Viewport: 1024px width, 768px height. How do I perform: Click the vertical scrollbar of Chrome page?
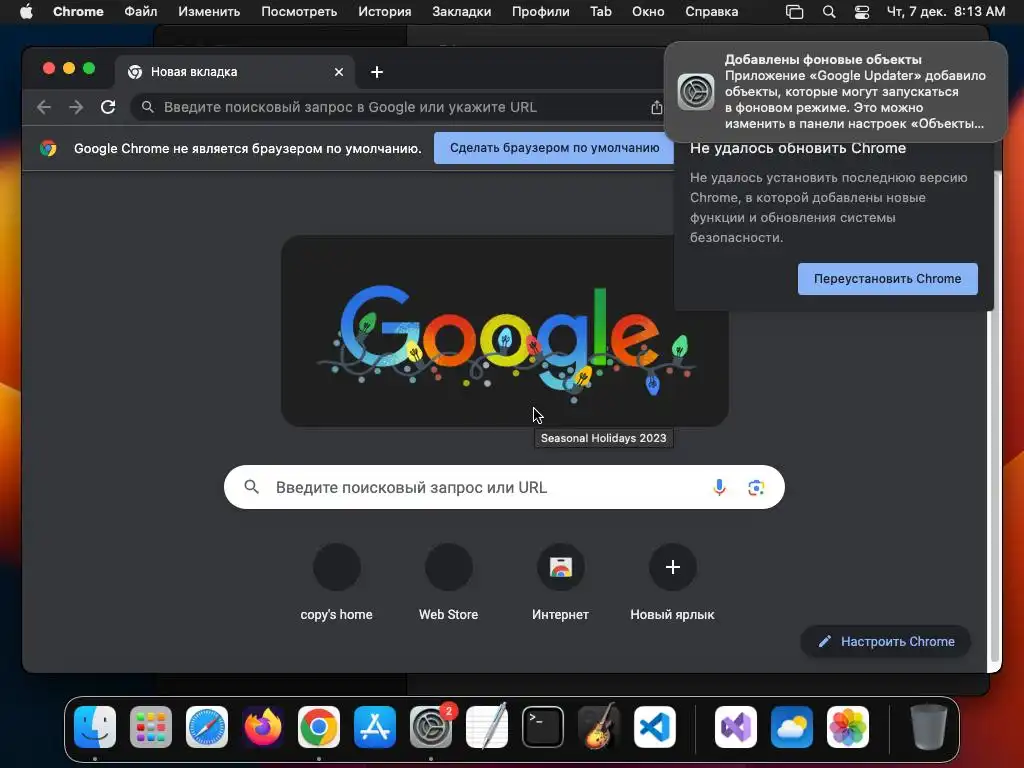point(995,418)
